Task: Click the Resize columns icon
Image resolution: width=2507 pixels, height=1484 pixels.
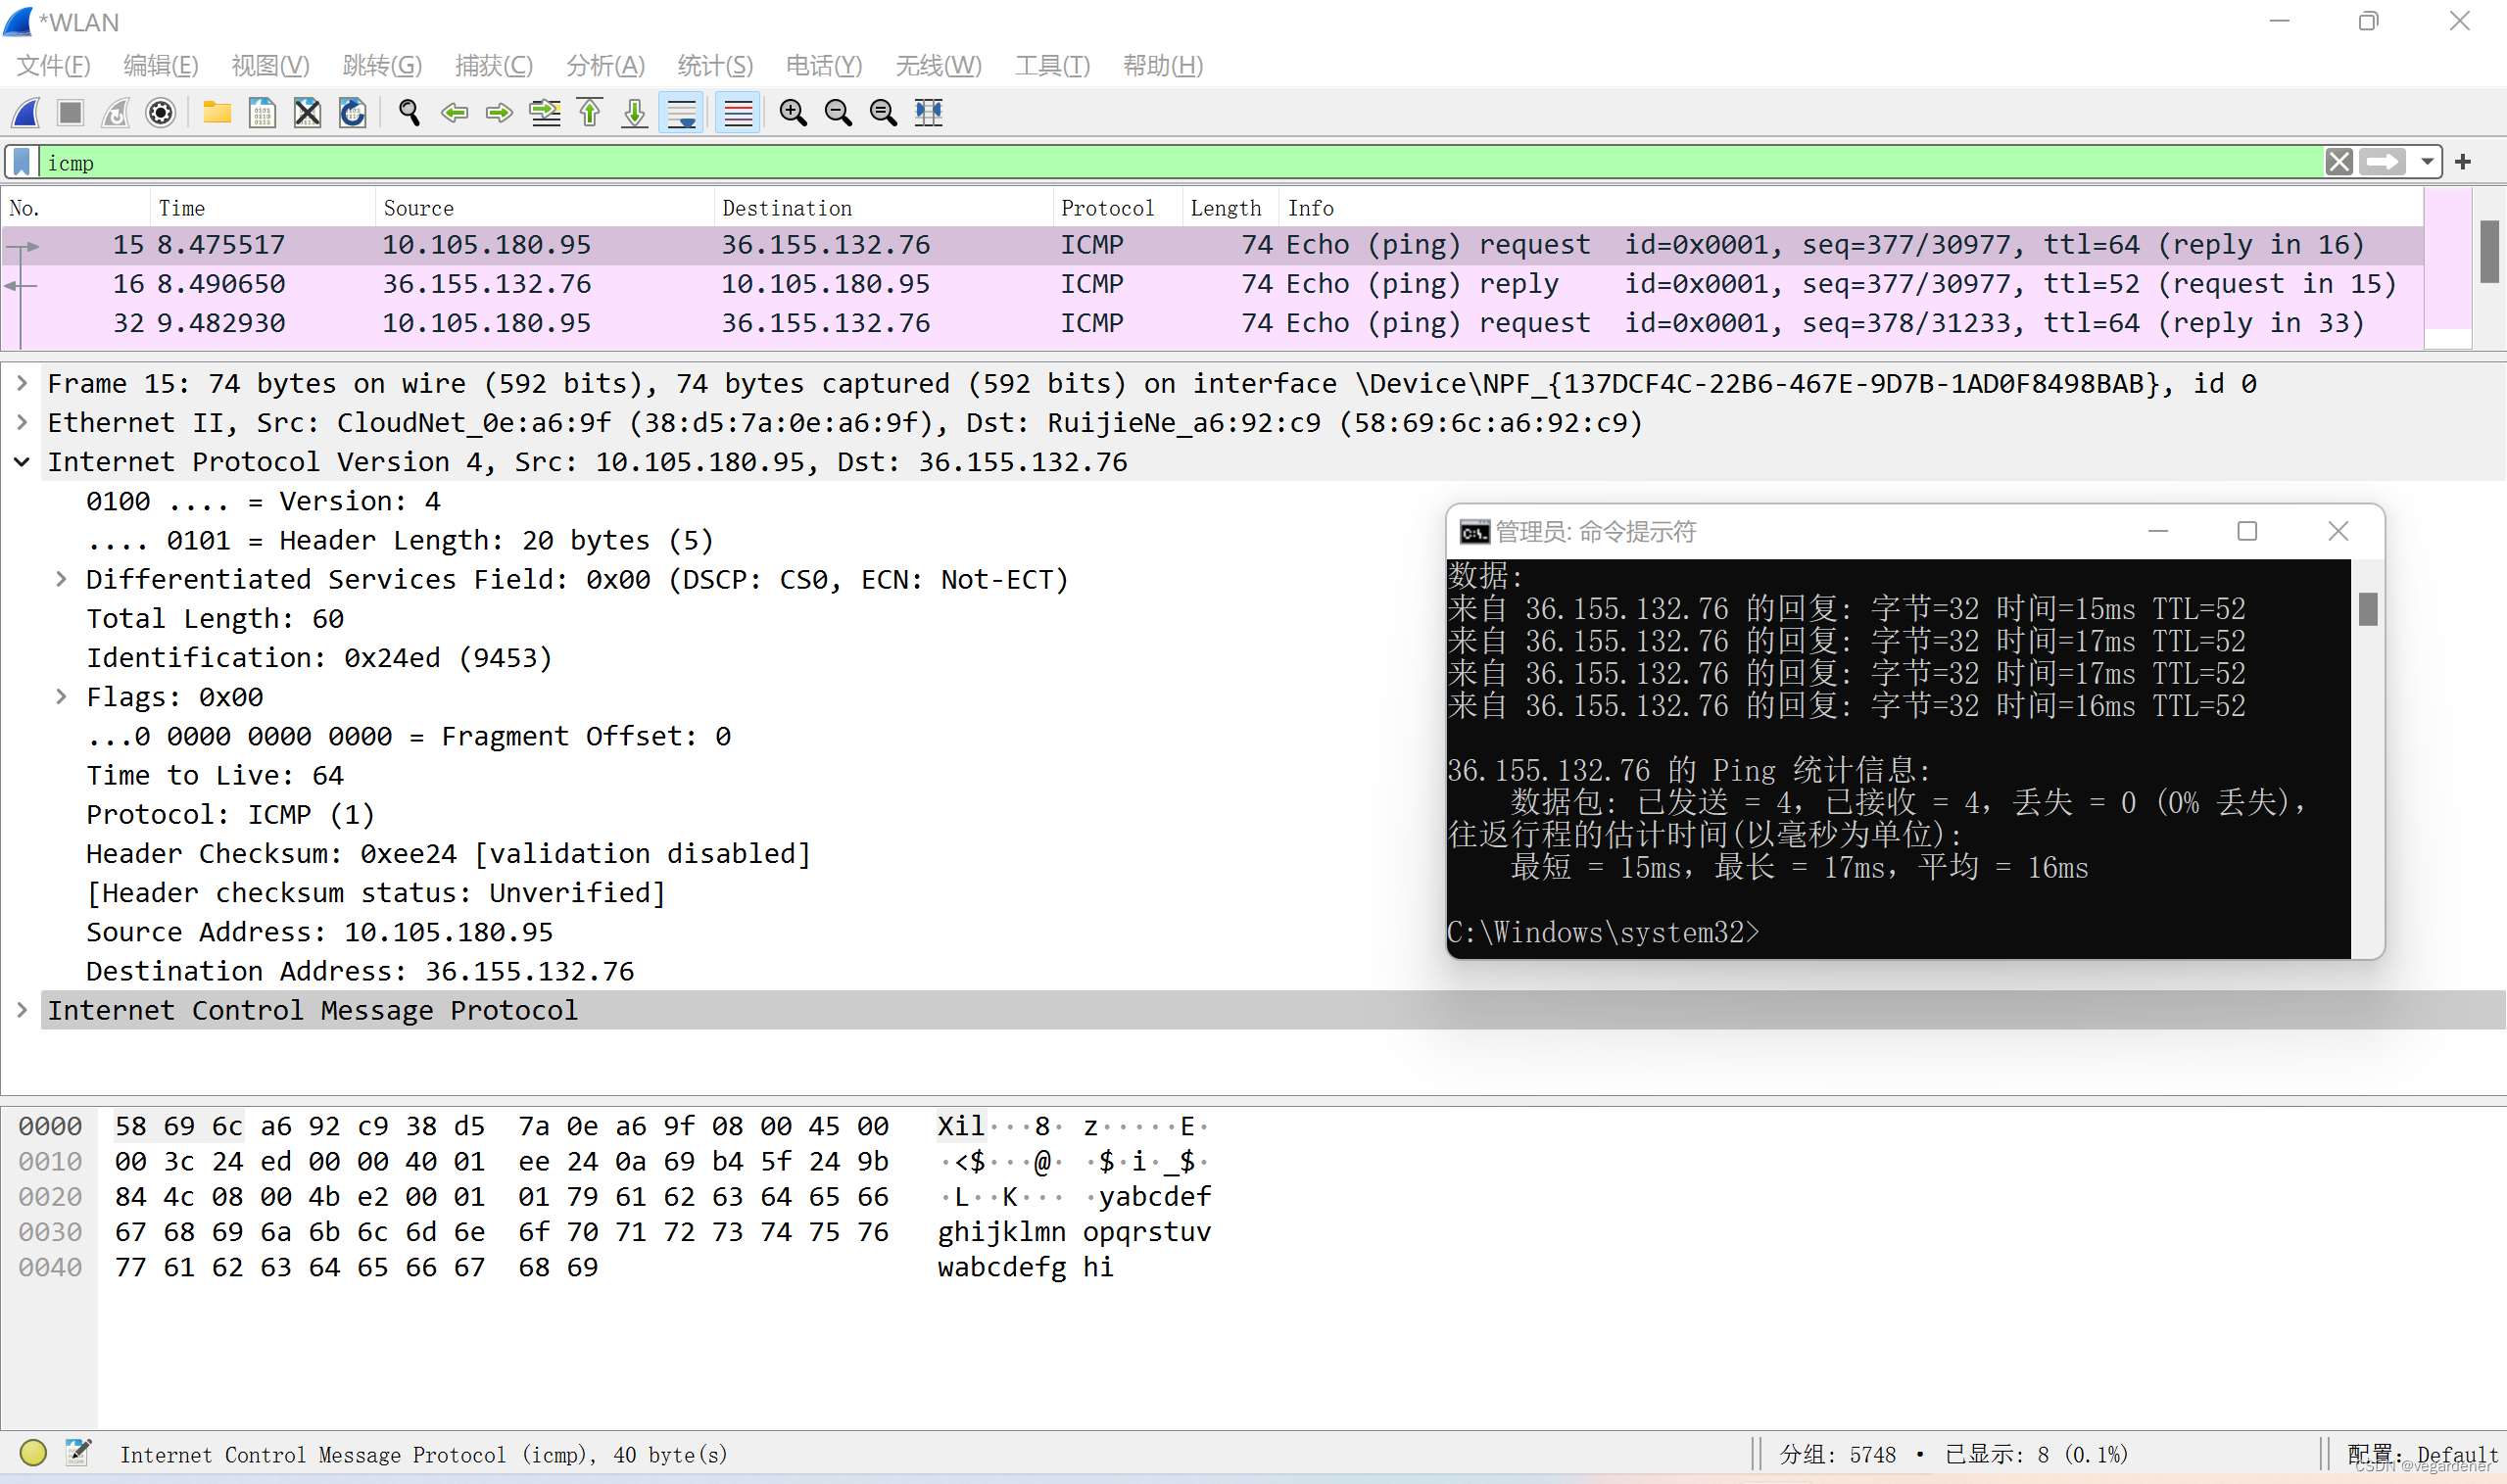Action: point(928,112)
